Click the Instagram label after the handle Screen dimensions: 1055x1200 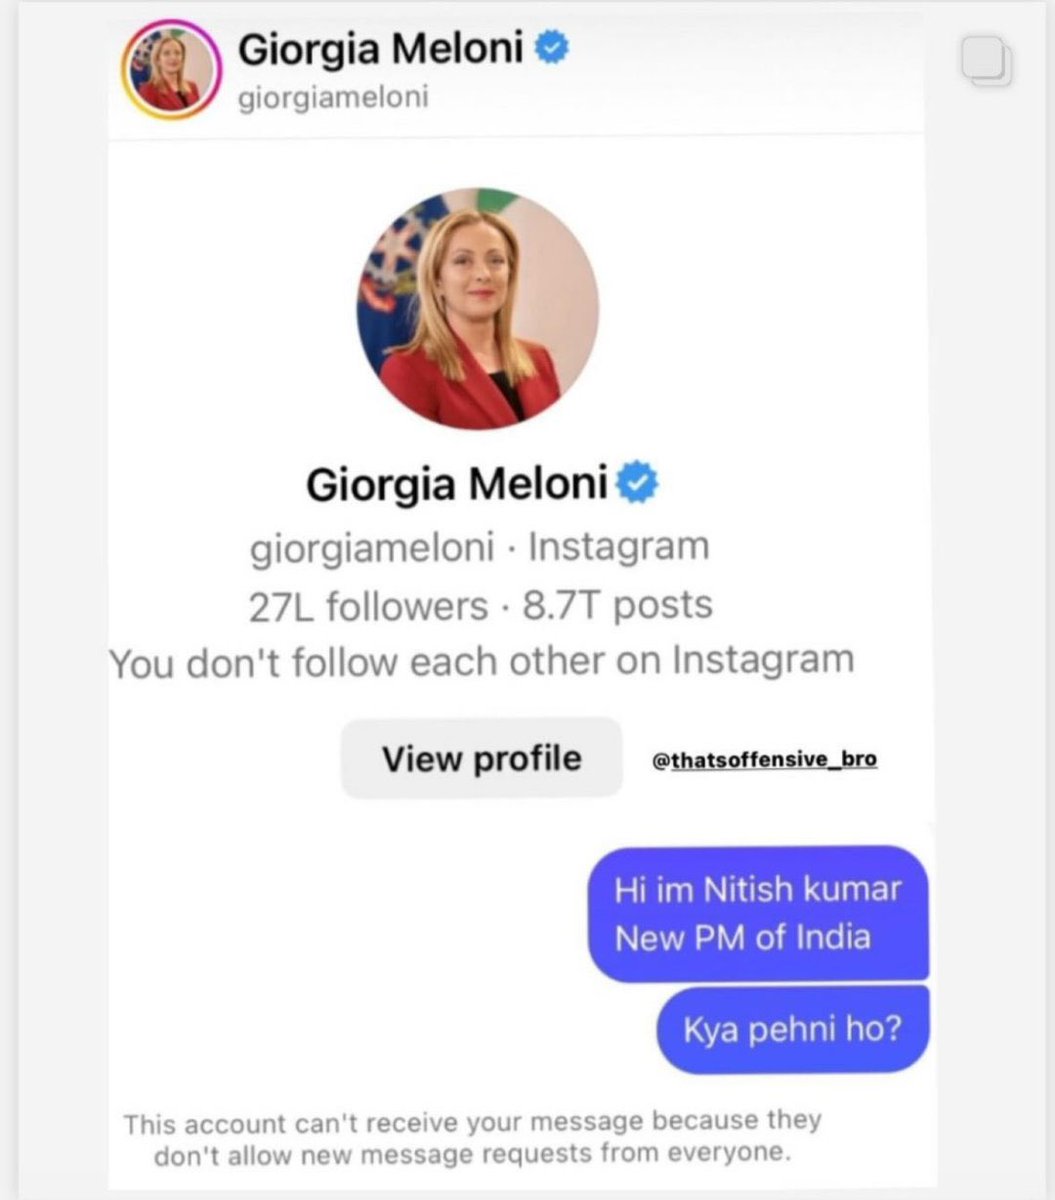coord(619,547)
